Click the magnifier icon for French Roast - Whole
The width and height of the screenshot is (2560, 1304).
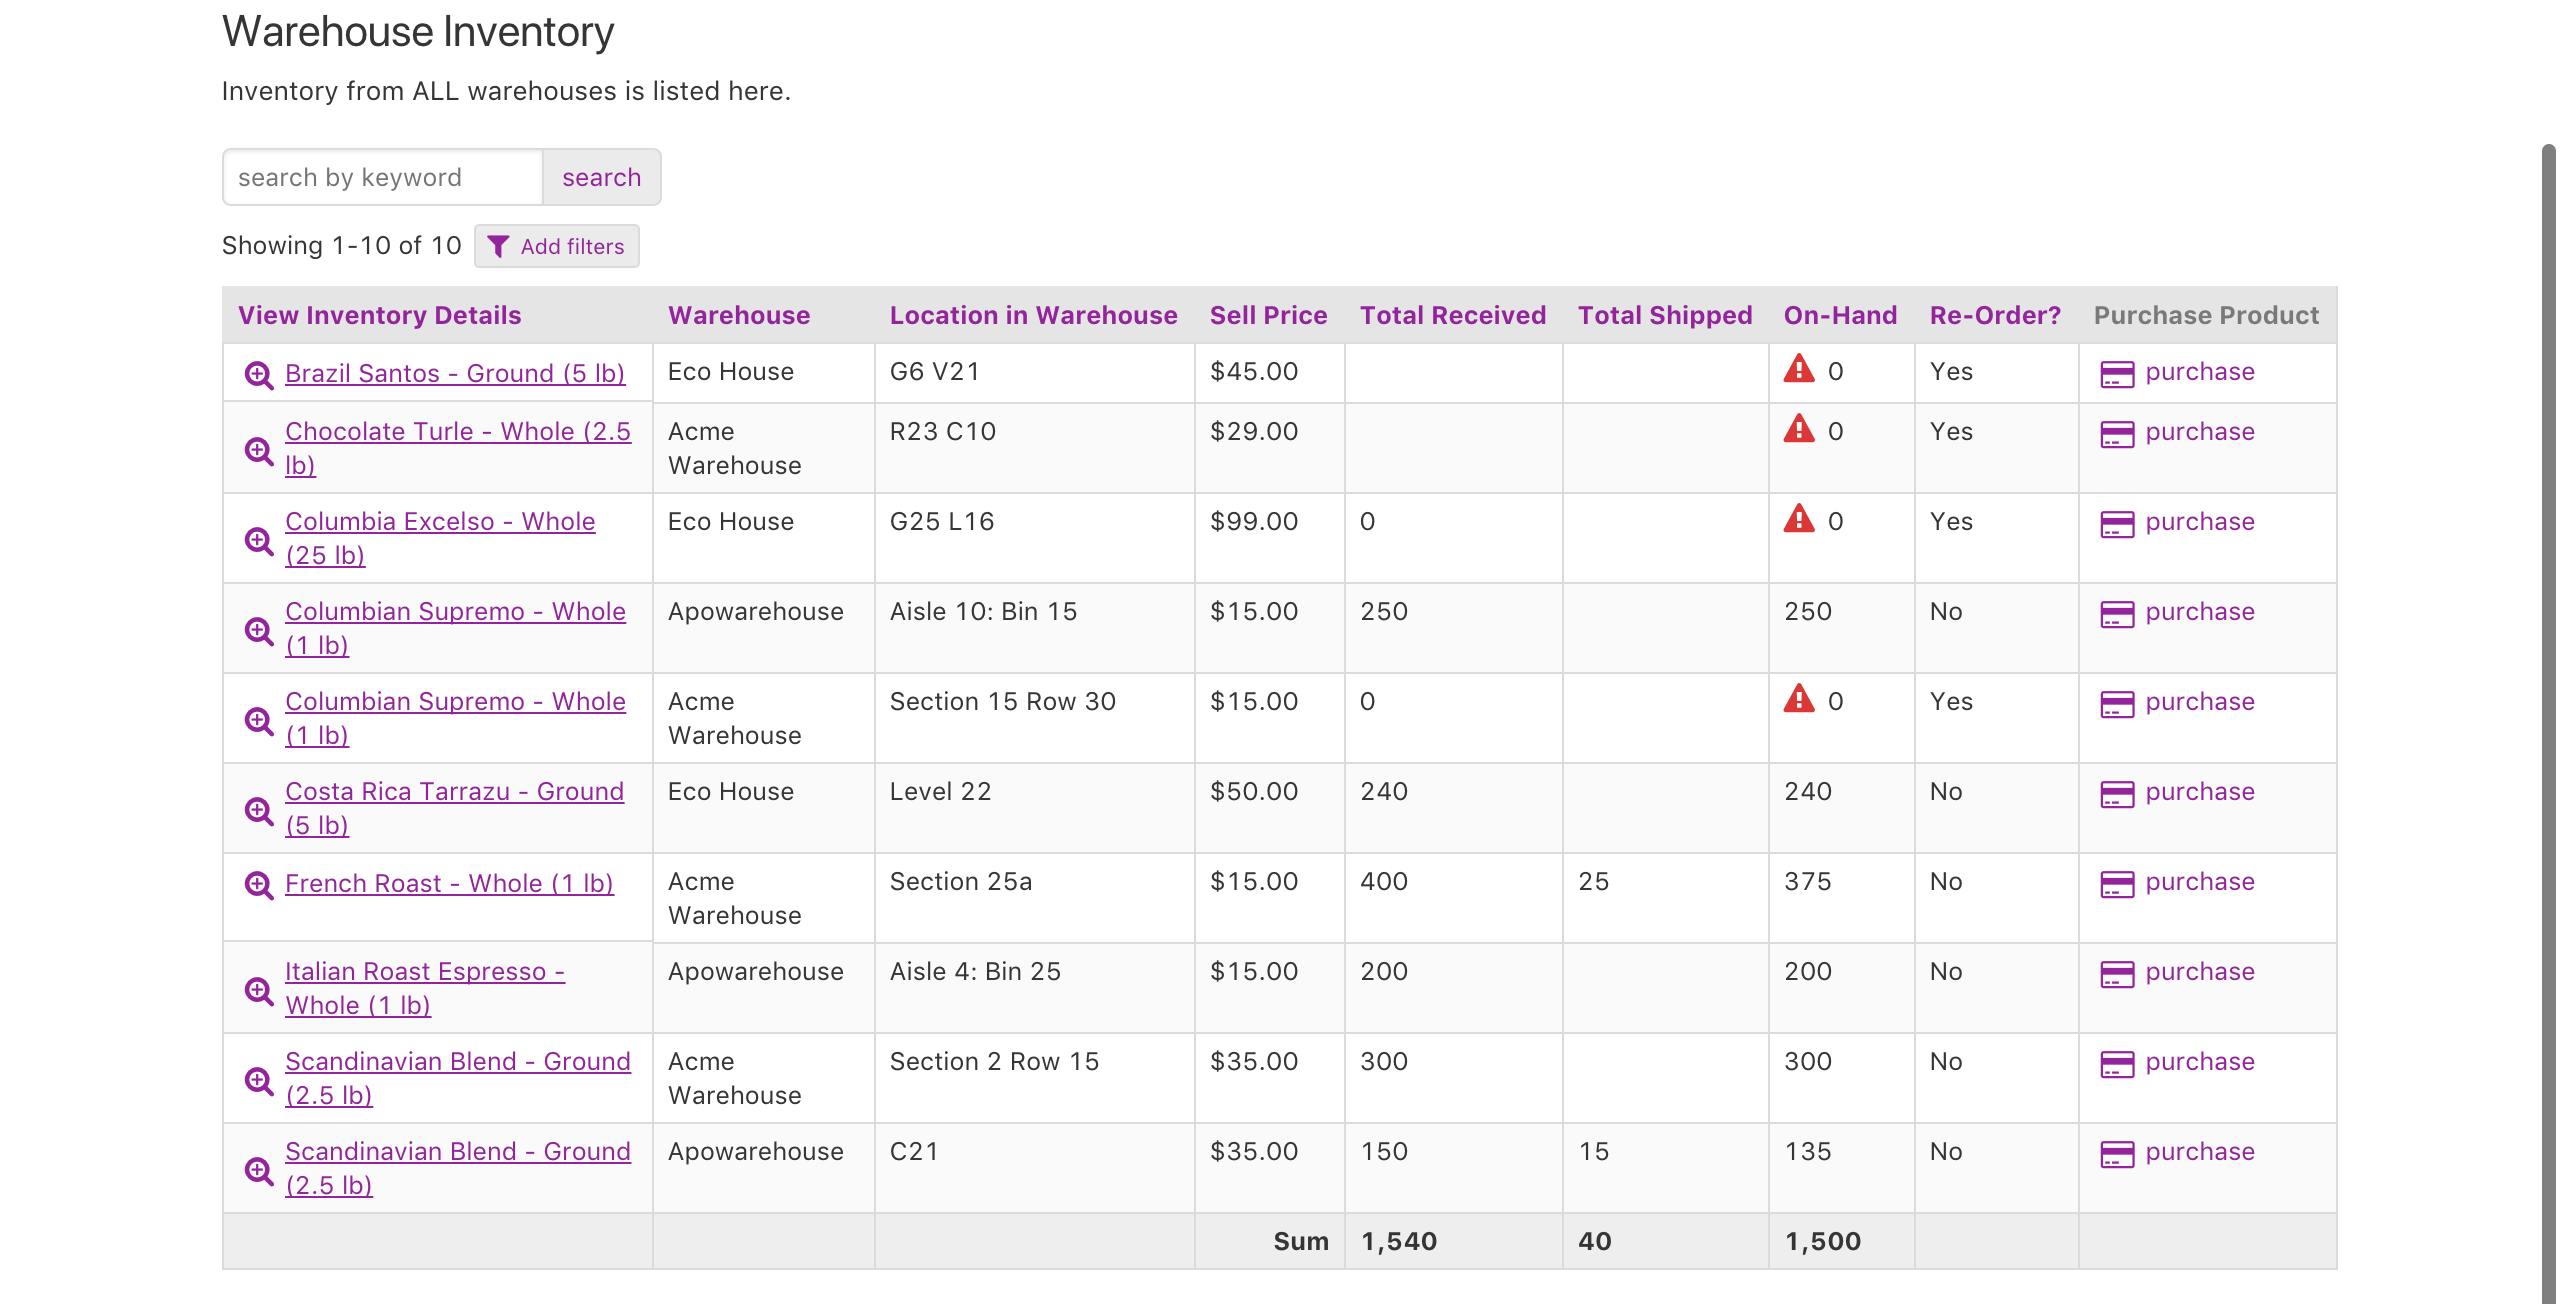point(259,883)
